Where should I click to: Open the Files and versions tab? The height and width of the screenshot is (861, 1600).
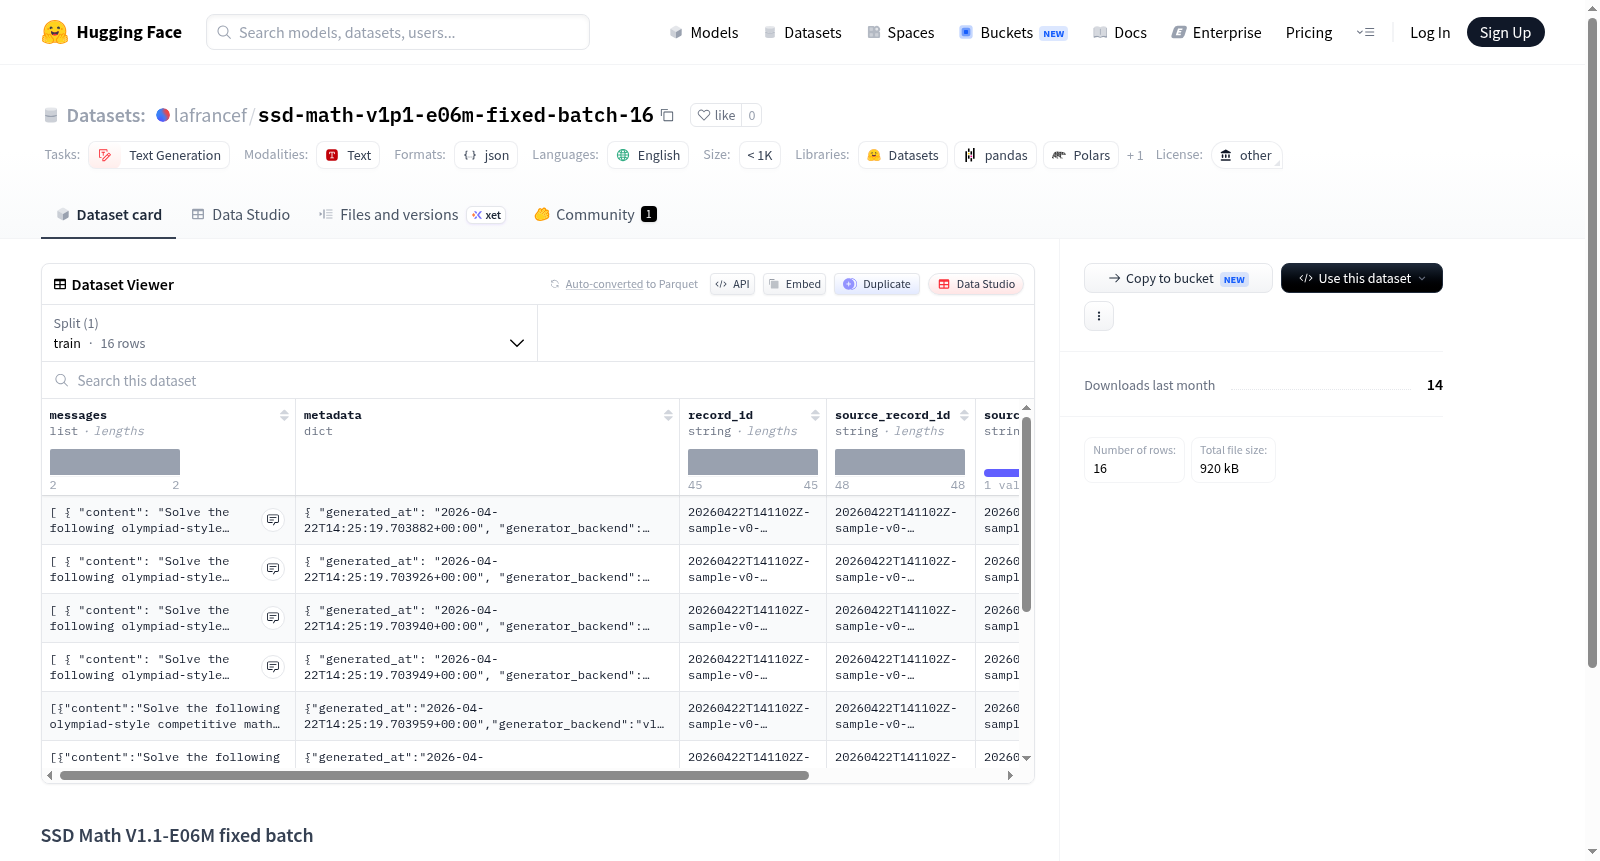412,215
